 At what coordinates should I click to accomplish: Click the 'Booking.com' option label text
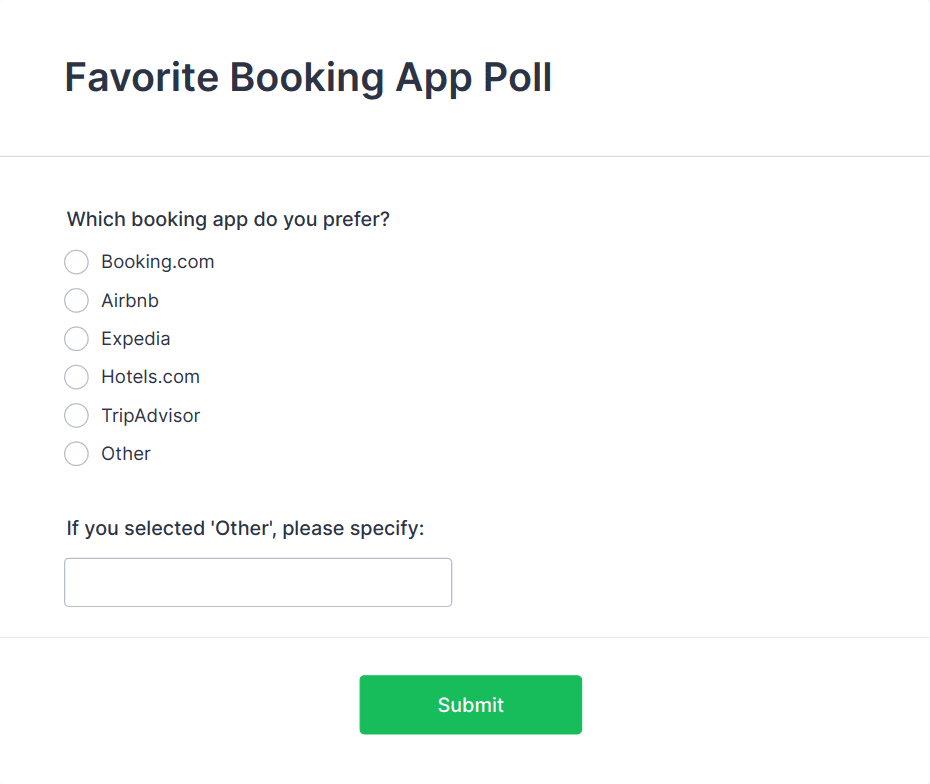(x=157, y=262)
